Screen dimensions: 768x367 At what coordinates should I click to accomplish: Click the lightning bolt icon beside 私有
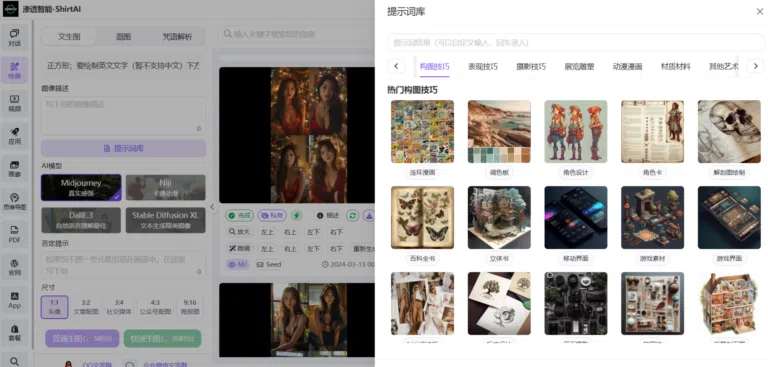[x=296, y=215]
